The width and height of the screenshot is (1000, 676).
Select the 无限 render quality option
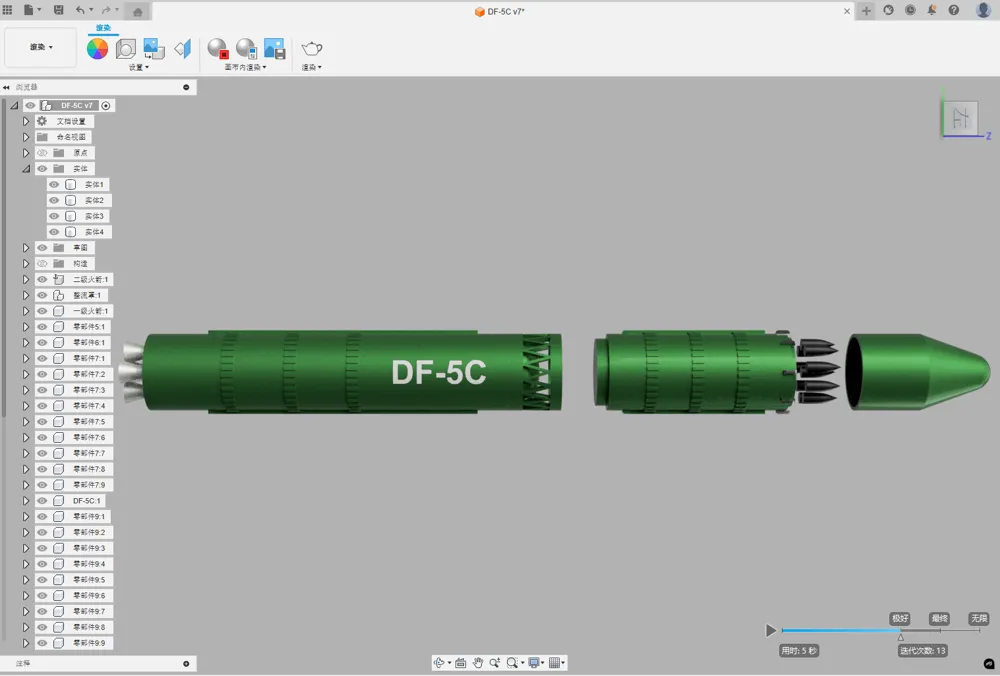977,618
